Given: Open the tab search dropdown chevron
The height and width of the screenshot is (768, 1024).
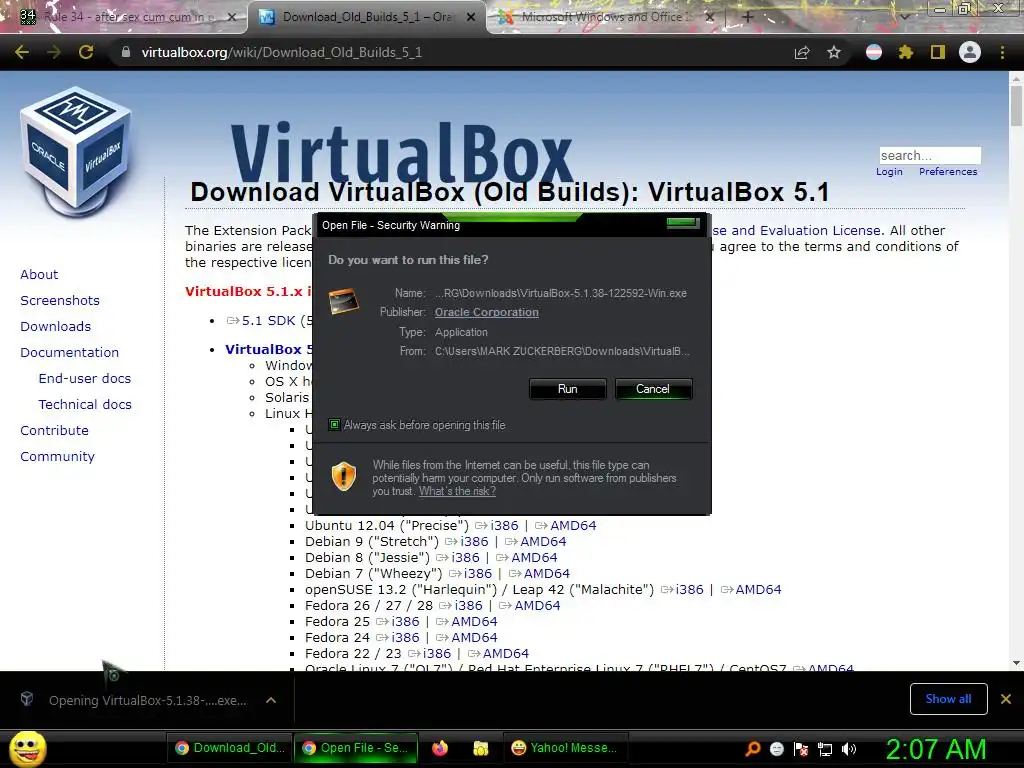Looking at the screenshot, I should (x=905, y=17).
